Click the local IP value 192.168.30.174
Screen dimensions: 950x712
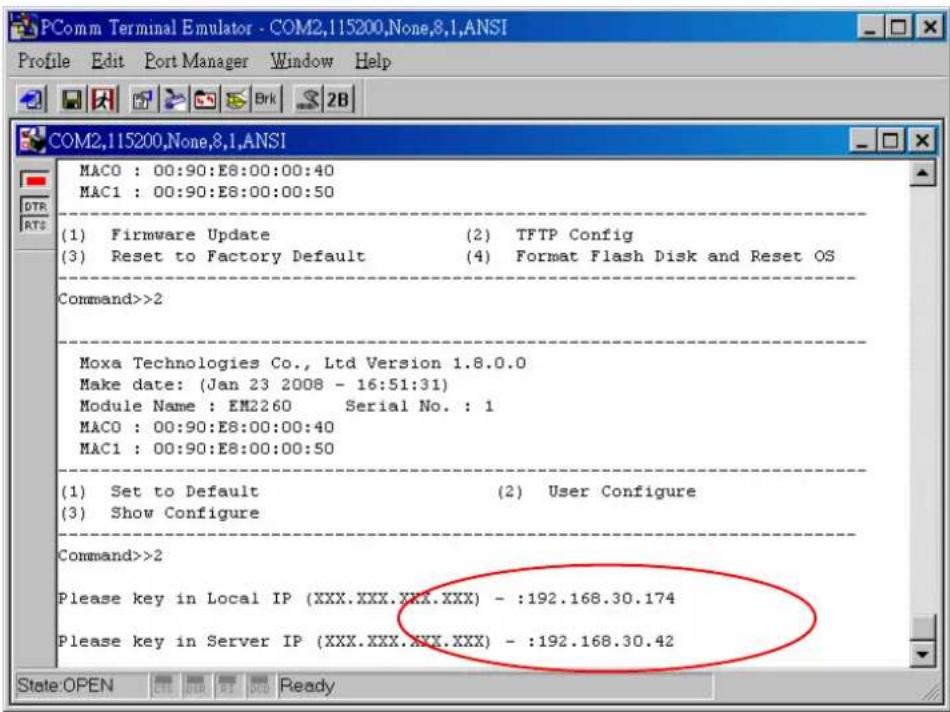pos(600,599)
